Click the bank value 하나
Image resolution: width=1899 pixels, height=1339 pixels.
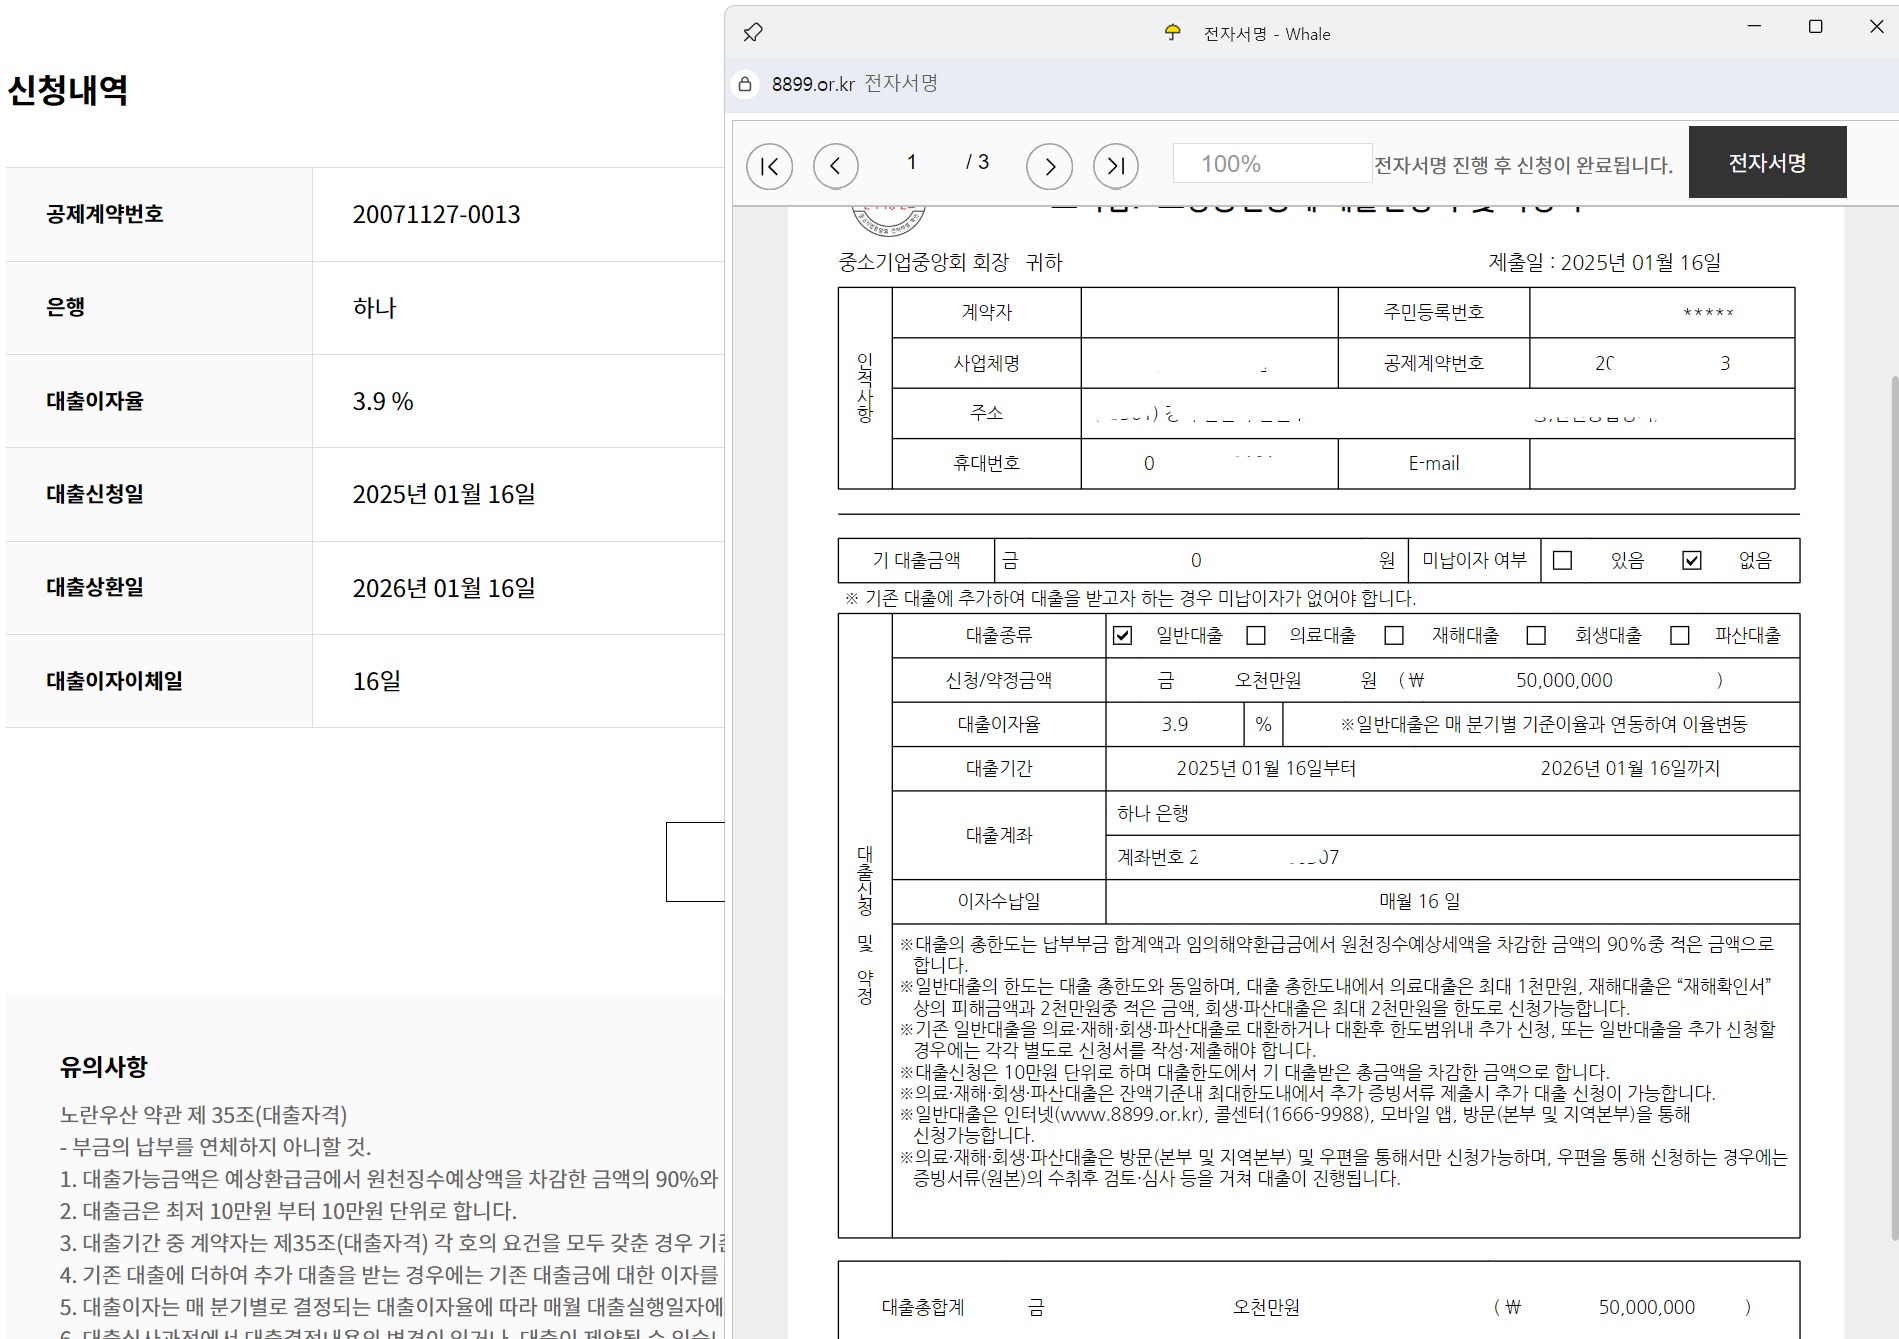374,308
